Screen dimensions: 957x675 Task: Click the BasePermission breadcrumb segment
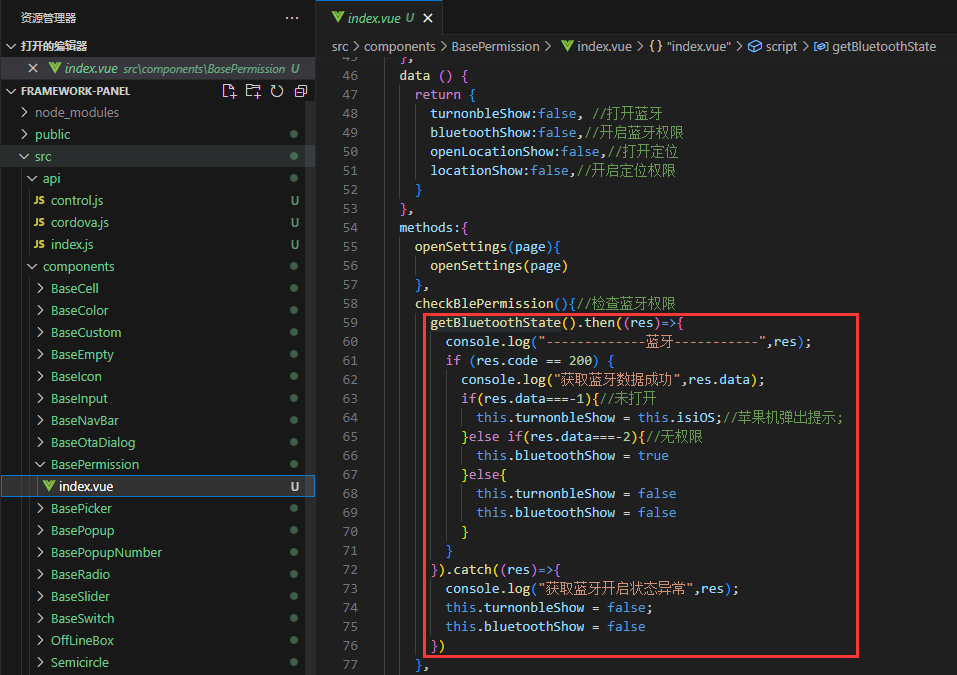496,46
